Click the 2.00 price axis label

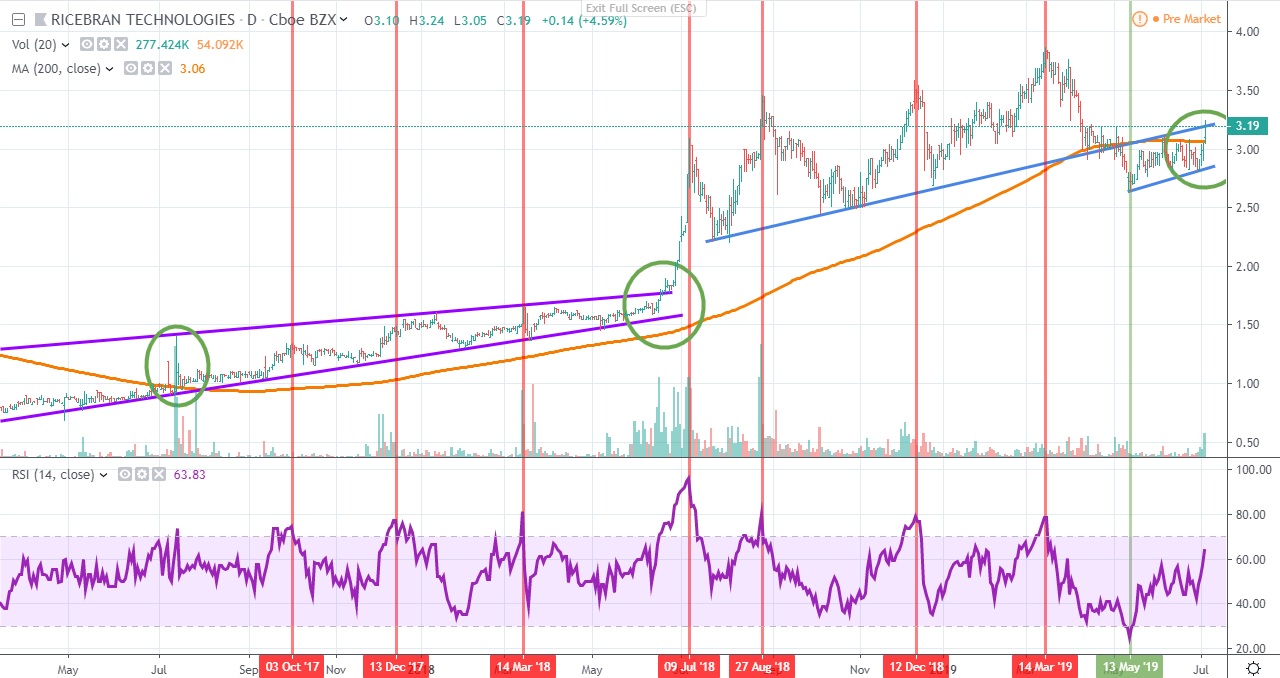tap(1250, 267)
